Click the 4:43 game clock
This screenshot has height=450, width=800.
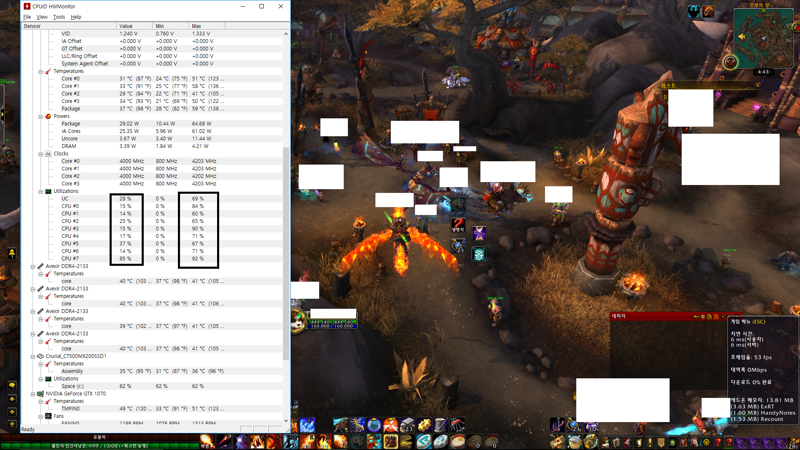tap(763, 72)
